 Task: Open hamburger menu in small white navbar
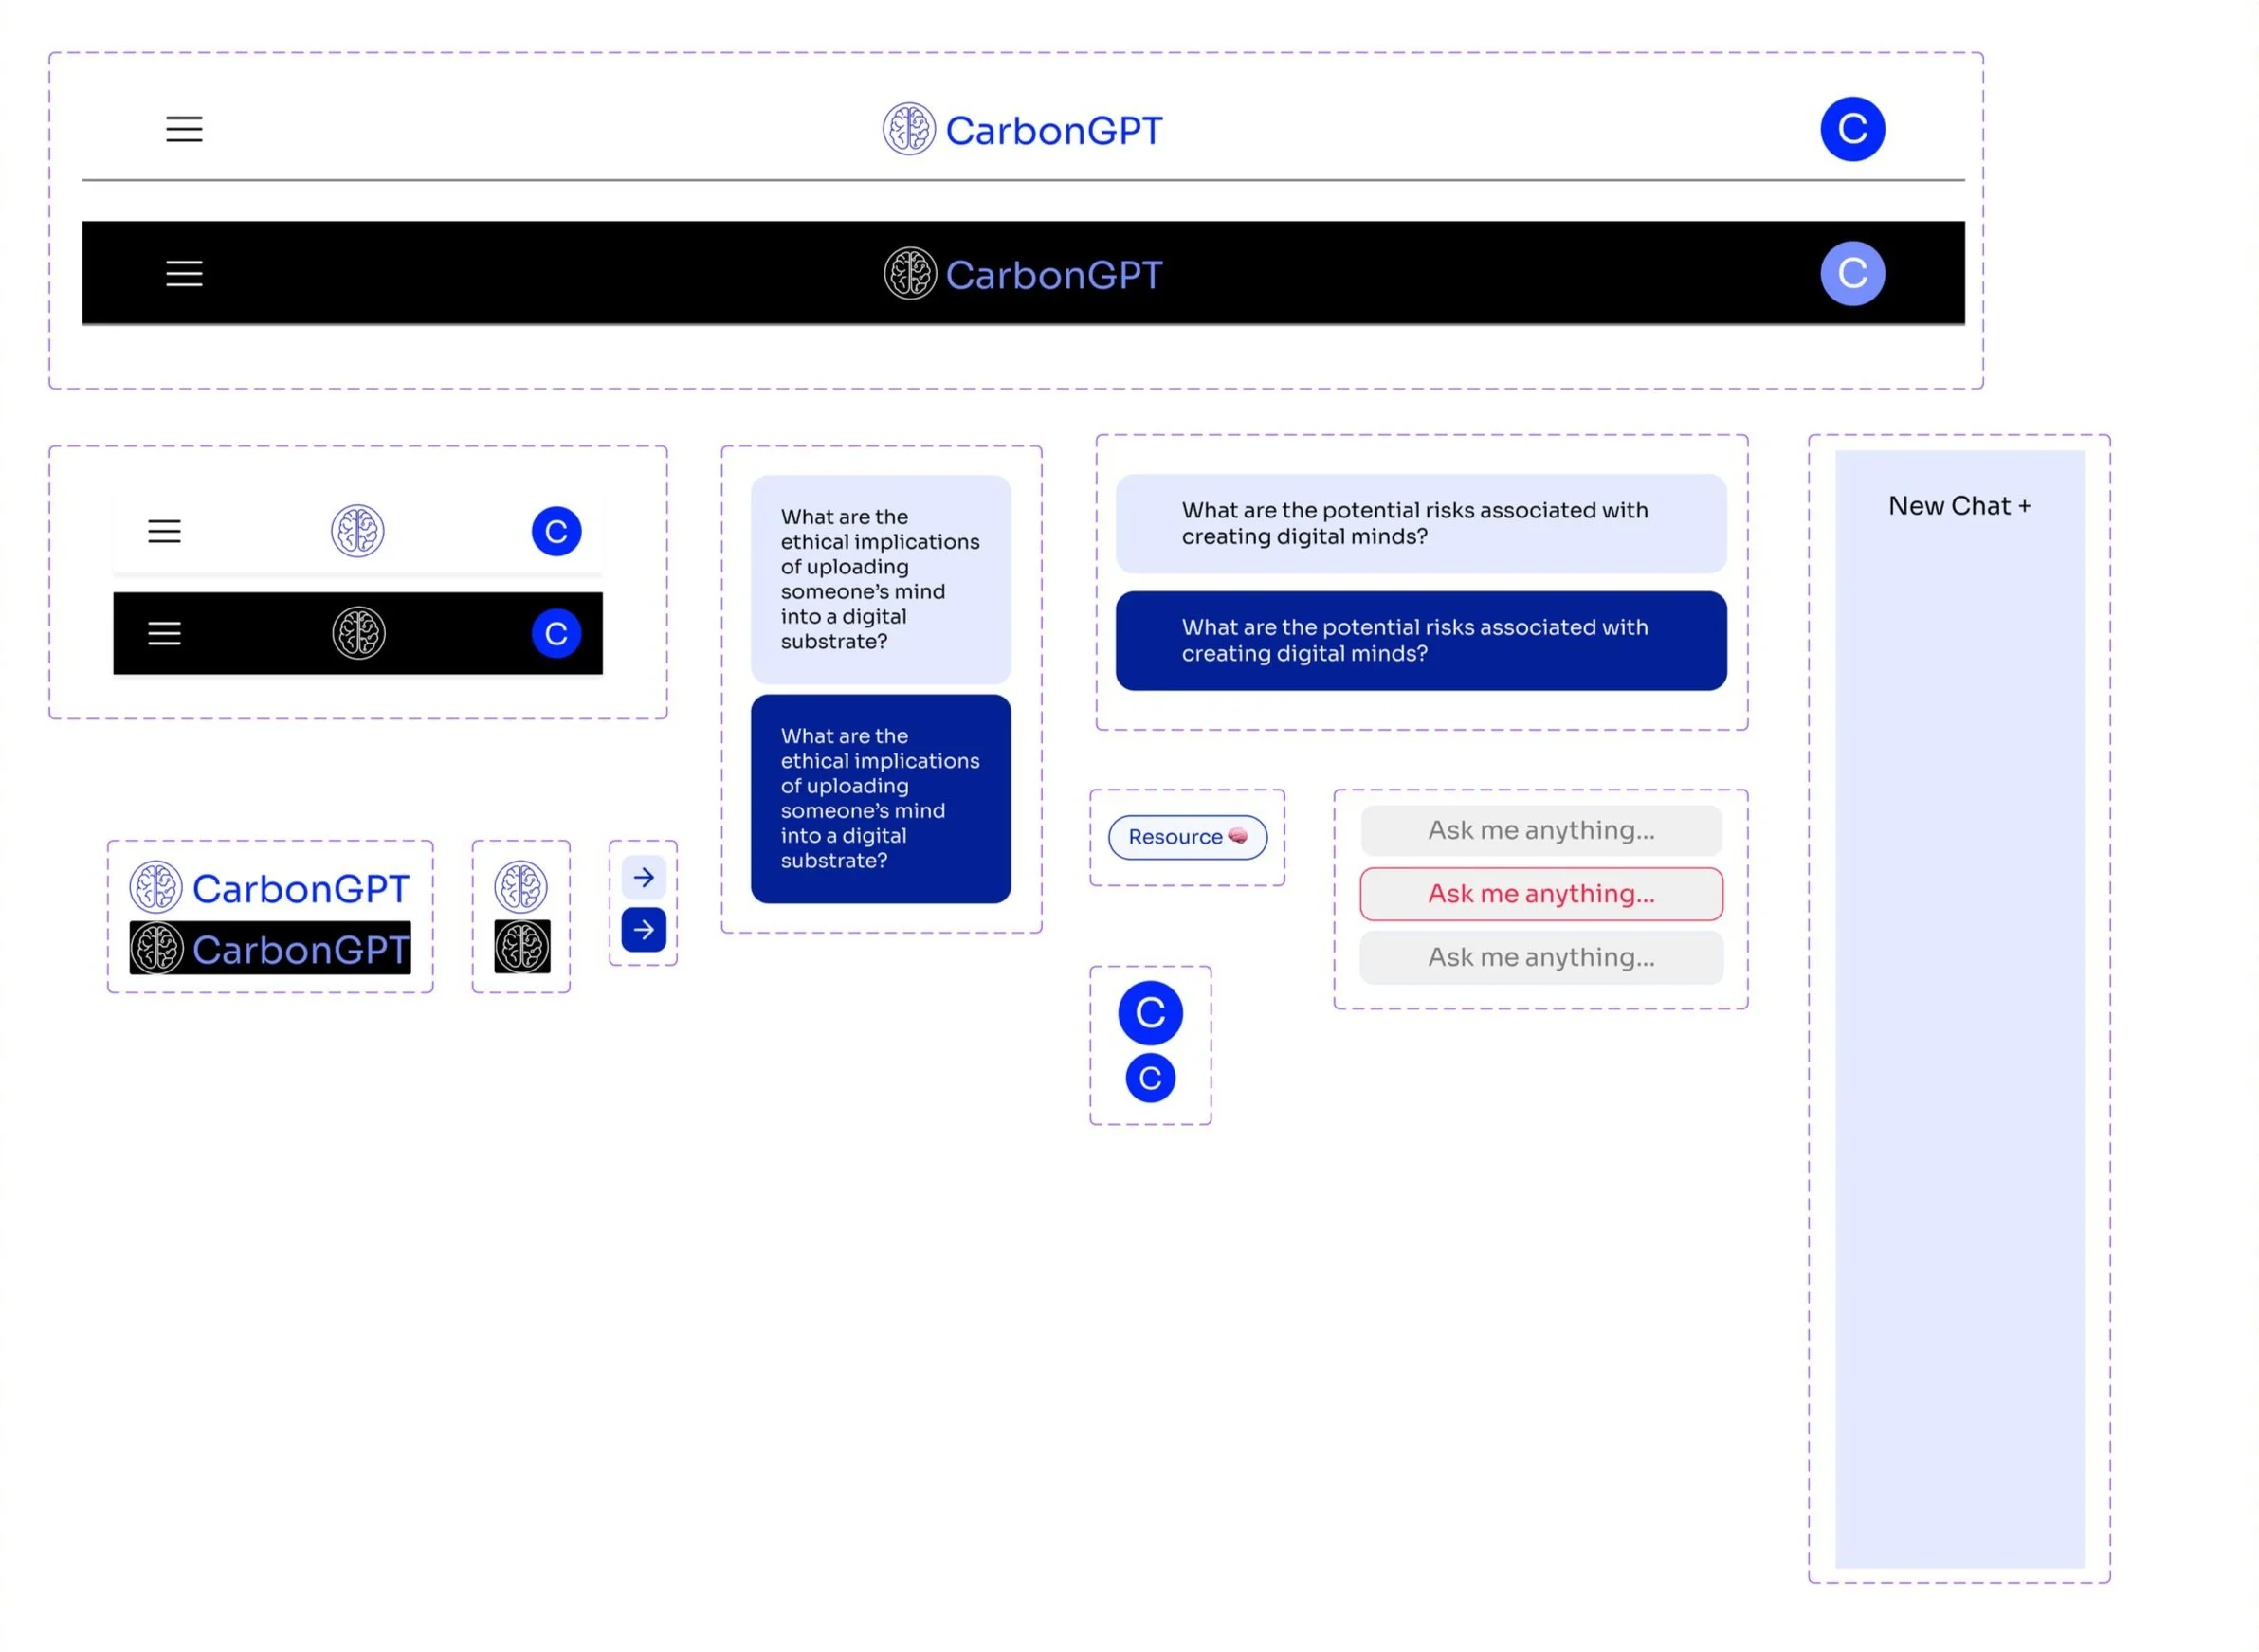pyautogui.click(x=164, y=531)
